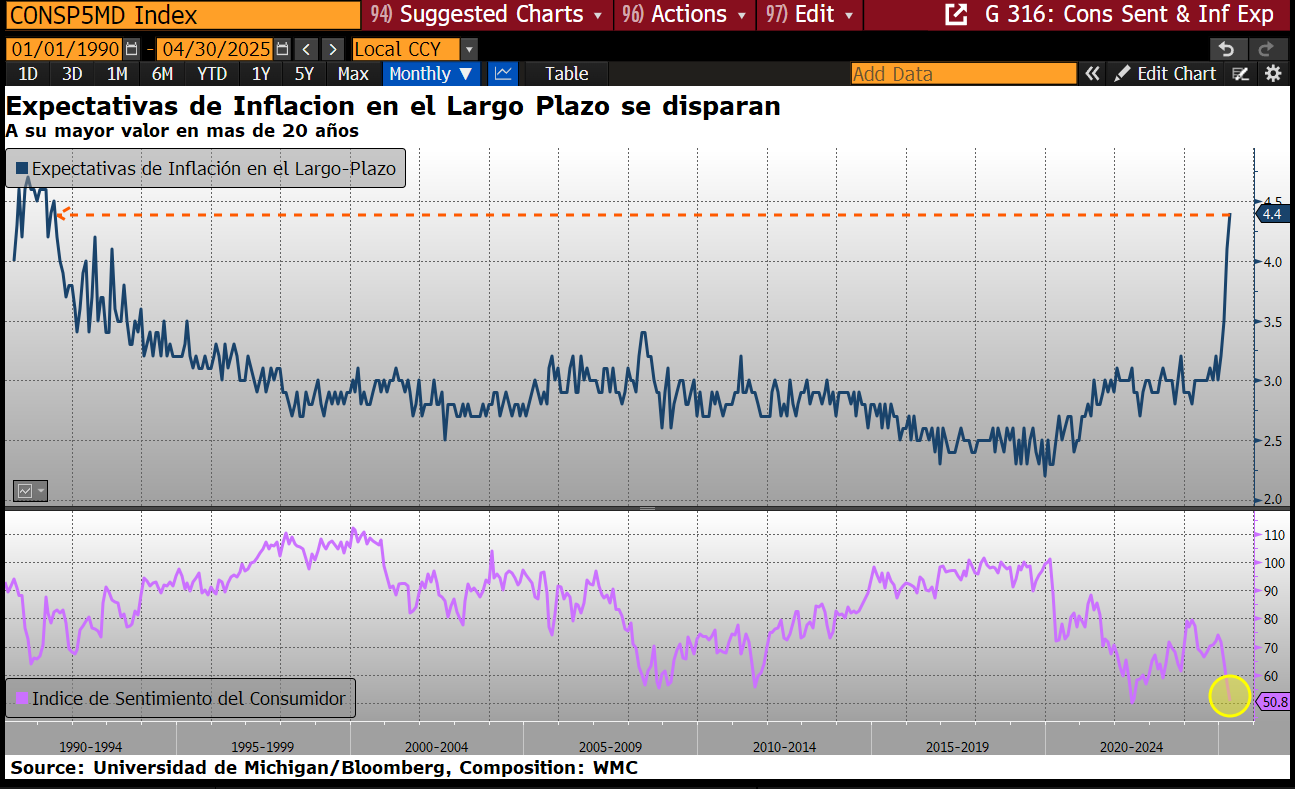Switch to the 1M range
The width and height of the screenshot is (1295, 789).
[x=117, y=73]
